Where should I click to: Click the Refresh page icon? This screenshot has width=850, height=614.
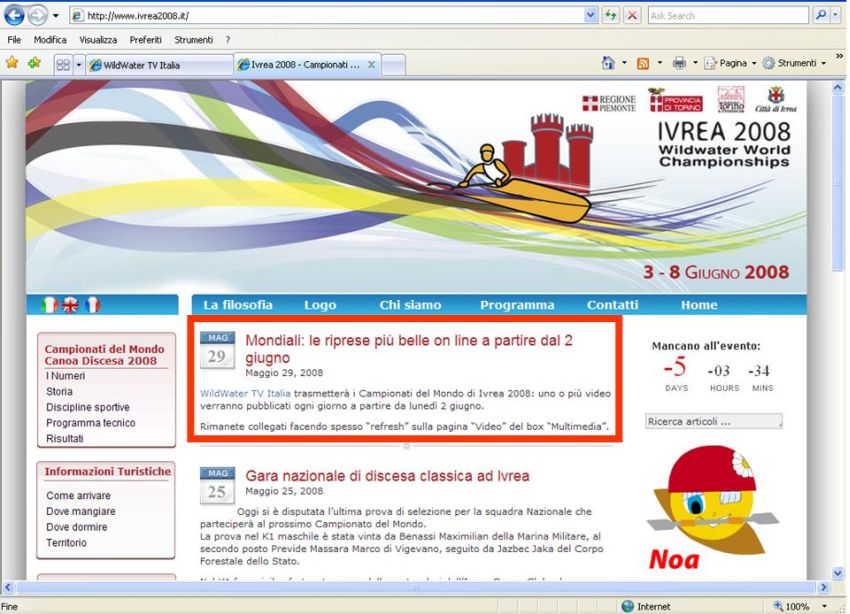click(x=610, y=16)
